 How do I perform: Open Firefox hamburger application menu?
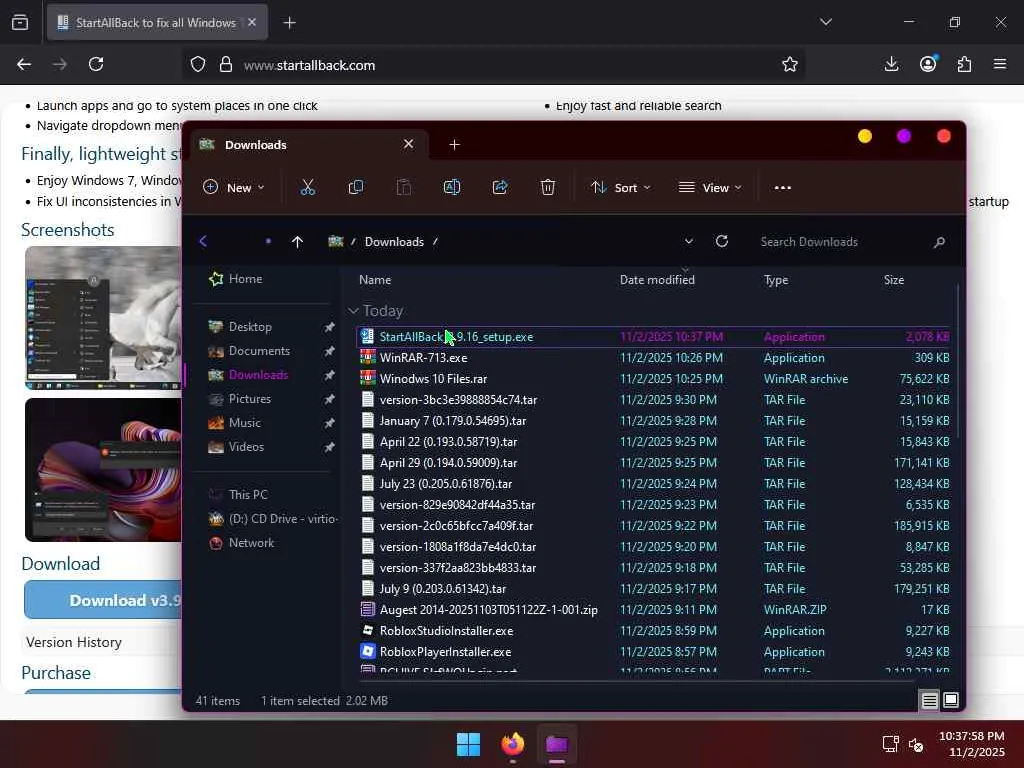[x=1000, y=64]
